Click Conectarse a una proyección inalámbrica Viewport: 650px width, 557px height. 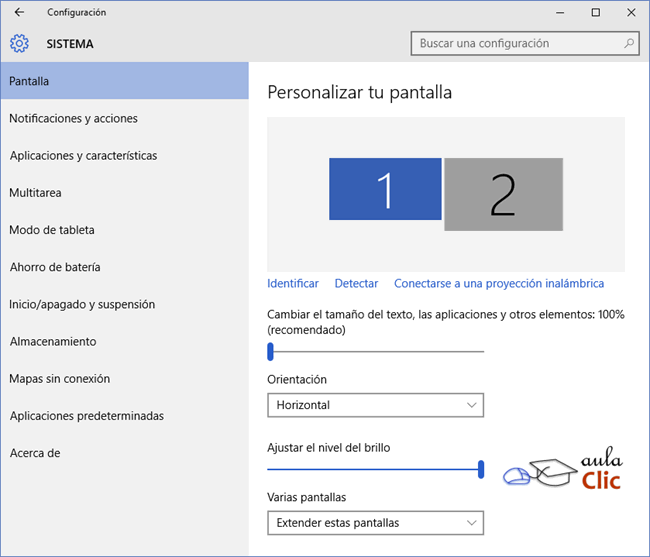coord(499,283)
